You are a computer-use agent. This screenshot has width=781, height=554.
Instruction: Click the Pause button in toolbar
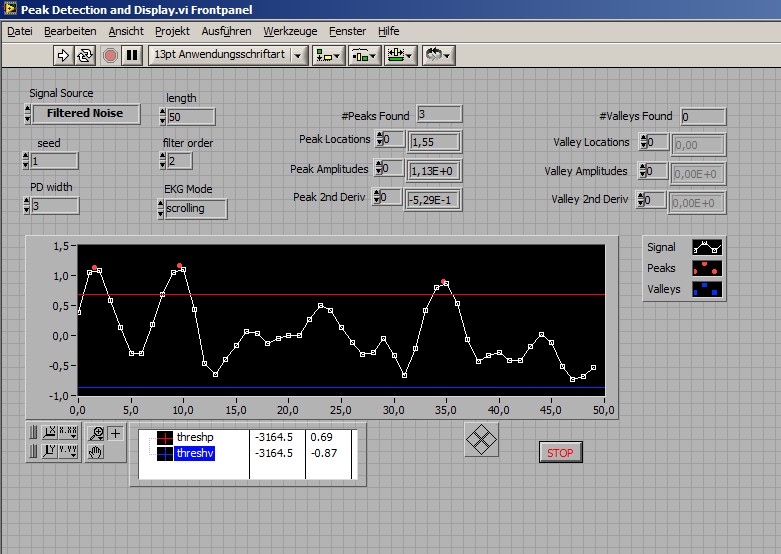coord(132,55)
